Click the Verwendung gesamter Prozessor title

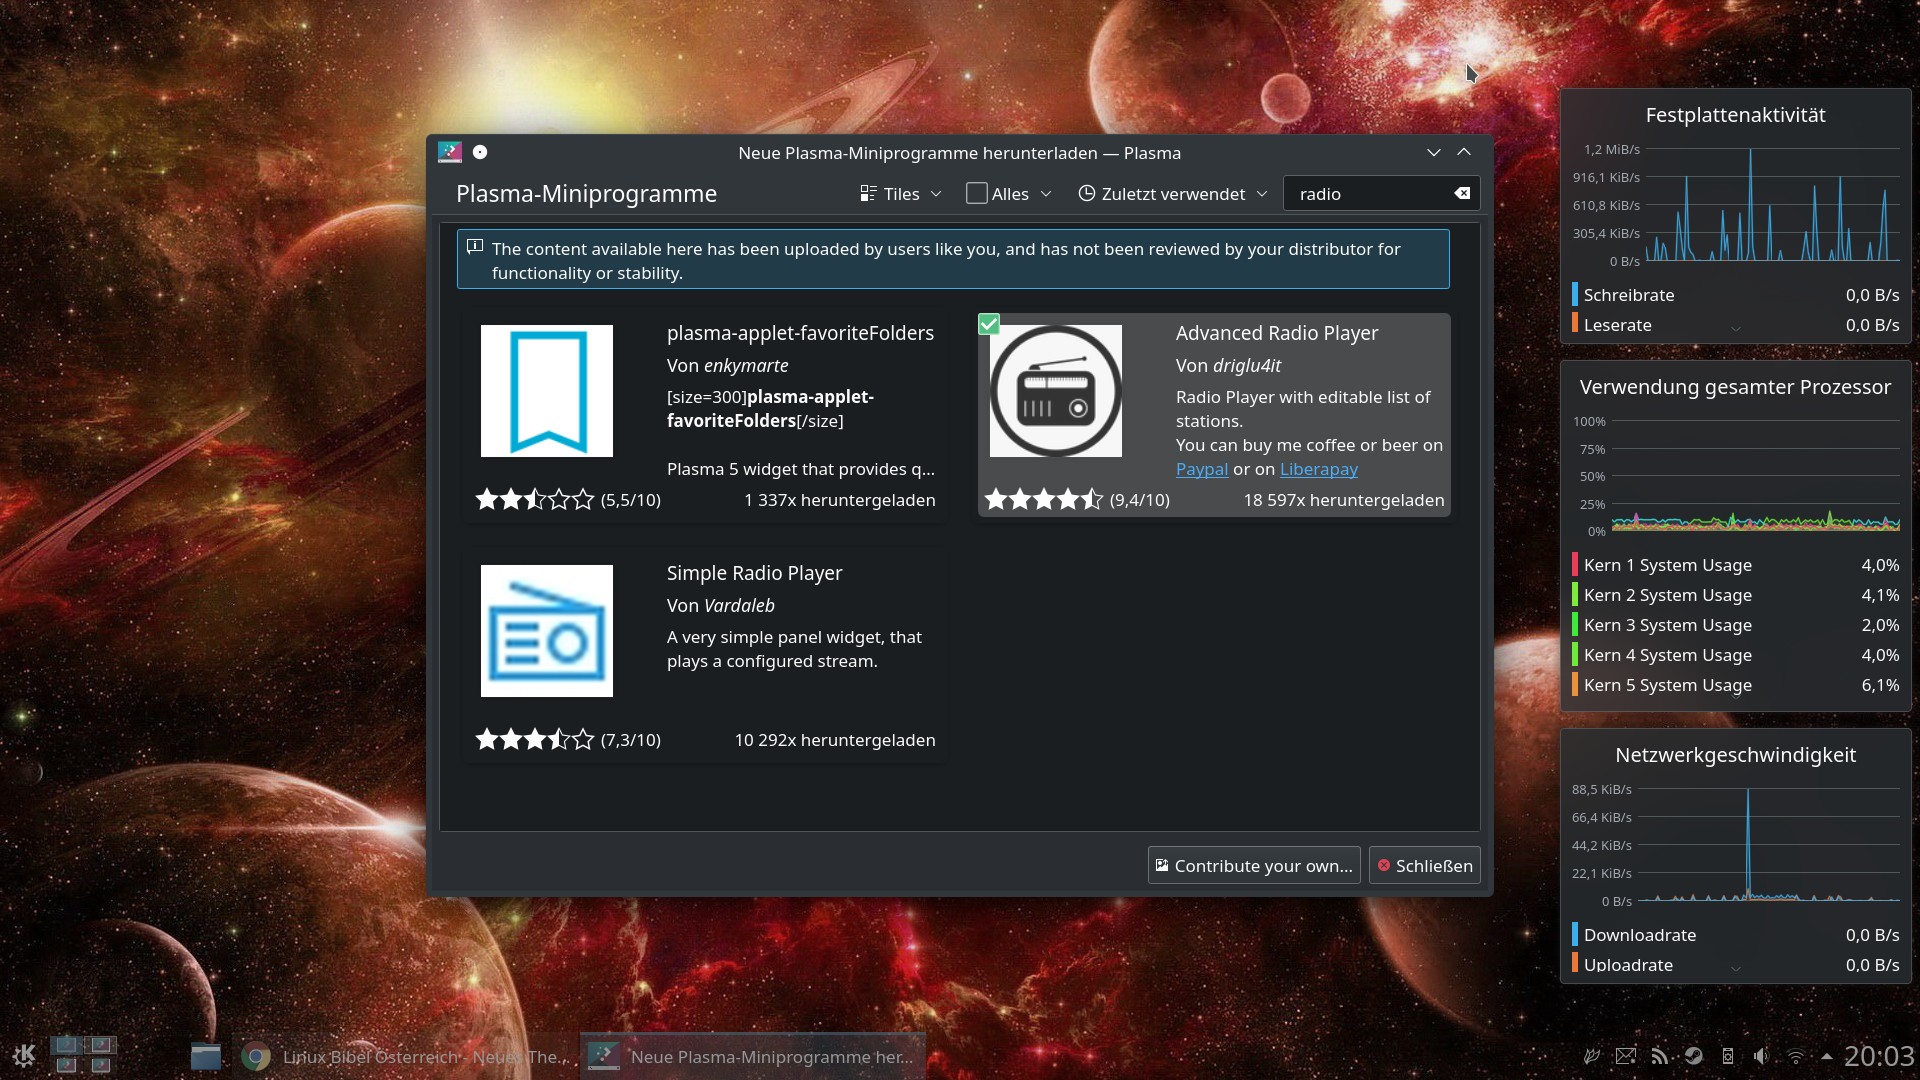point(1735,387)
